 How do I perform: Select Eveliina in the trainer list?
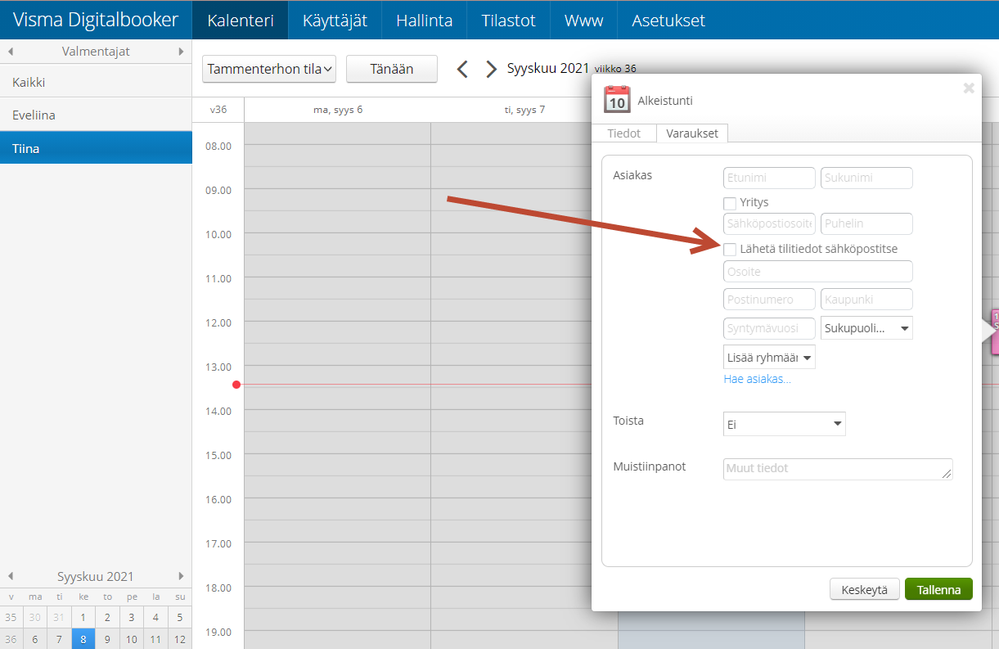coord(96,115)
